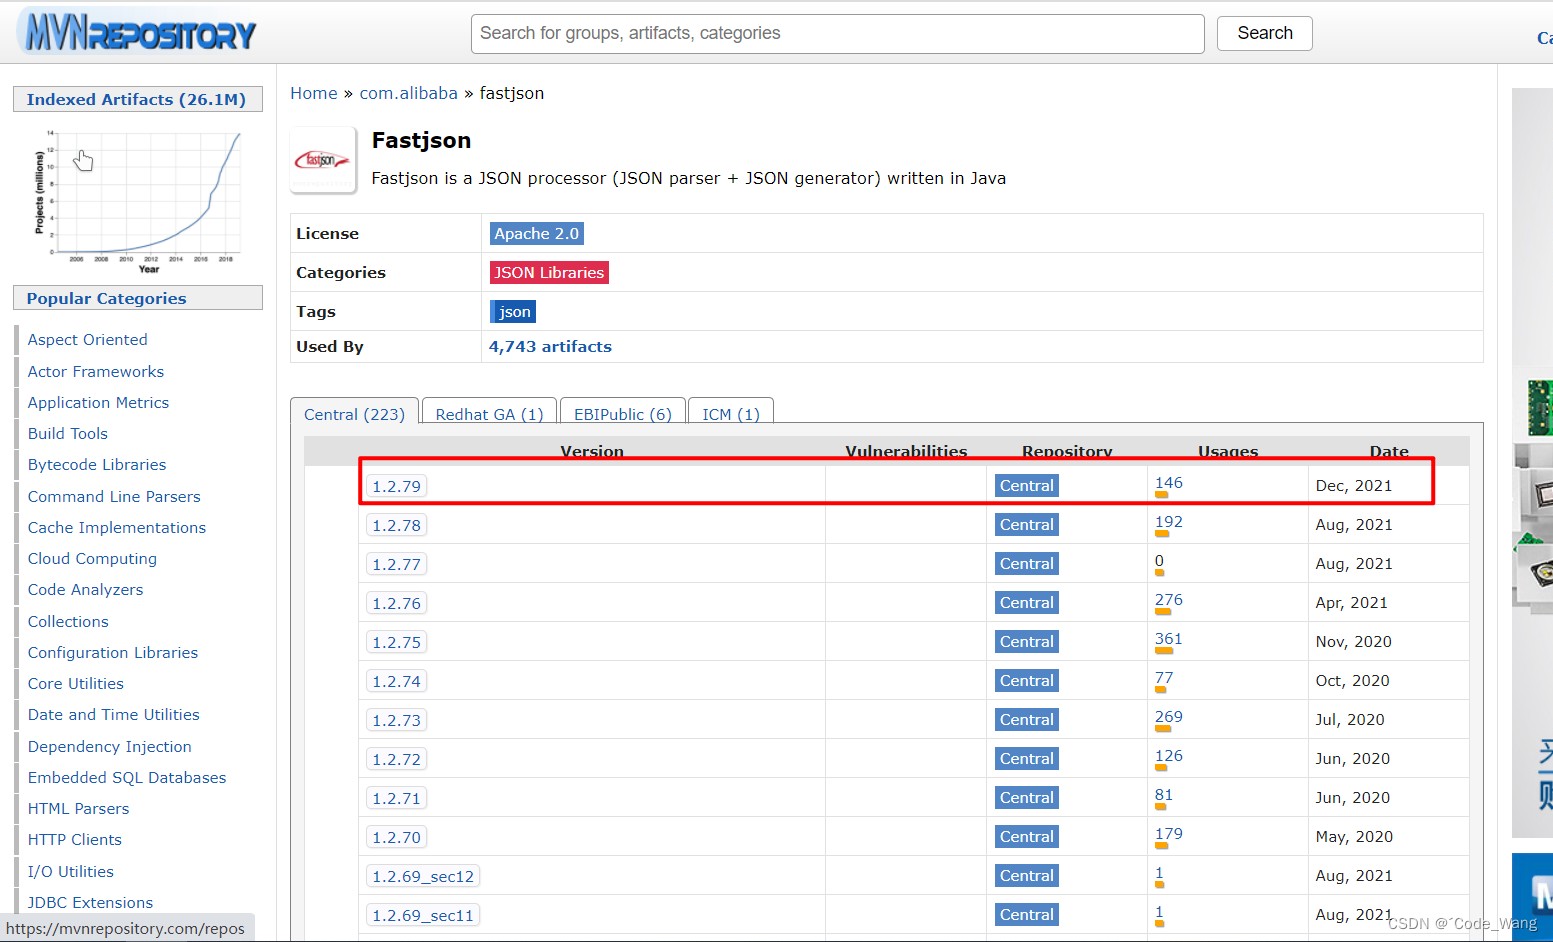Open Aspect Oriented category
The image size is (1553, 942).
[x=87, y=340]
